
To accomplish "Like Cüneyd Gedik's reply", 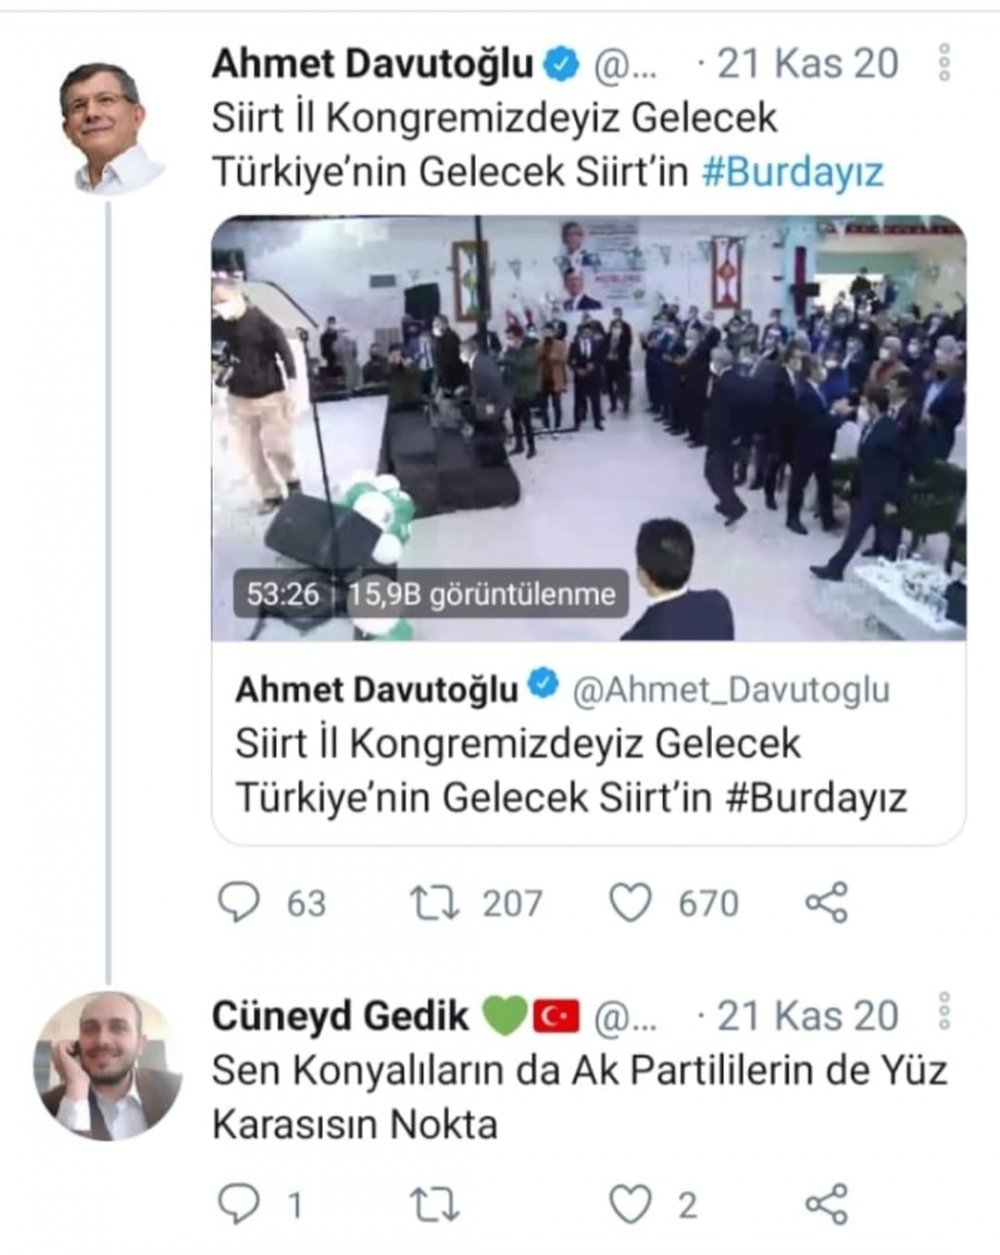I will (x=631, y=1206).
